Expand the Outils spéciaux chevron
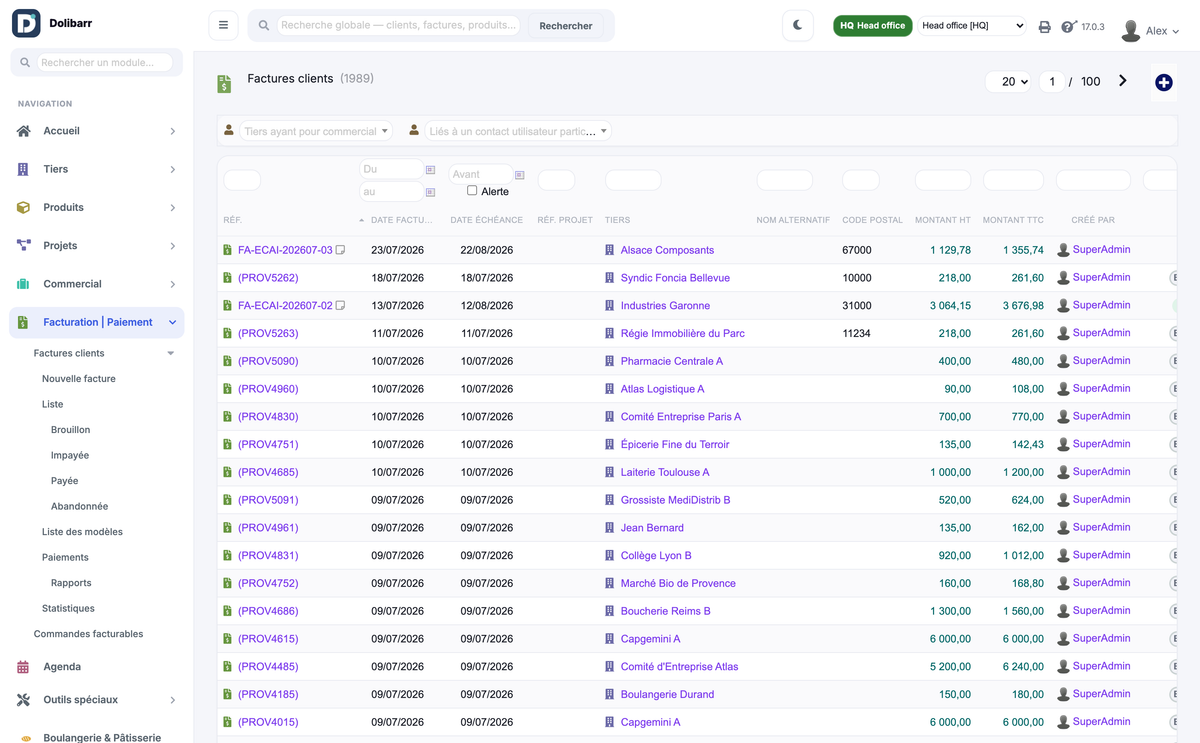The width and height of the screenshot is (1200, 743). coord(173,700)
